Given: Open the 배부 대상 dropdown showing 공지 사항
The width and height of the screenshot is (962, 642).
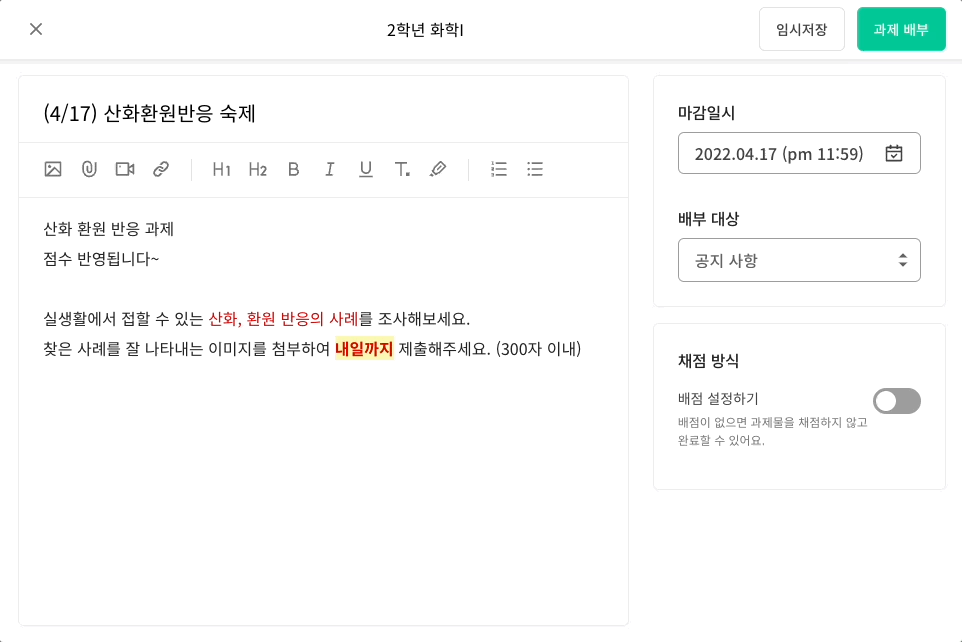Looking at the screenshot, I should (x=799, y=260).
